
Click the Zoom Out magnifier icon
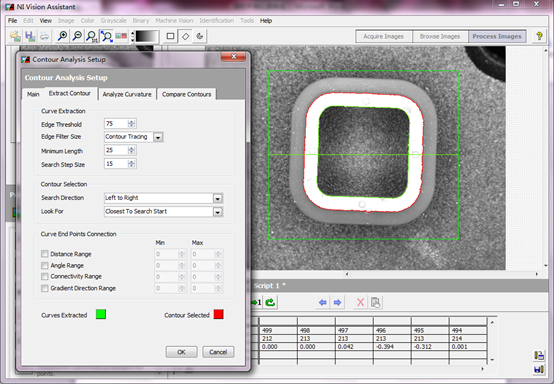pyautogui.click(x=77, y=36)
